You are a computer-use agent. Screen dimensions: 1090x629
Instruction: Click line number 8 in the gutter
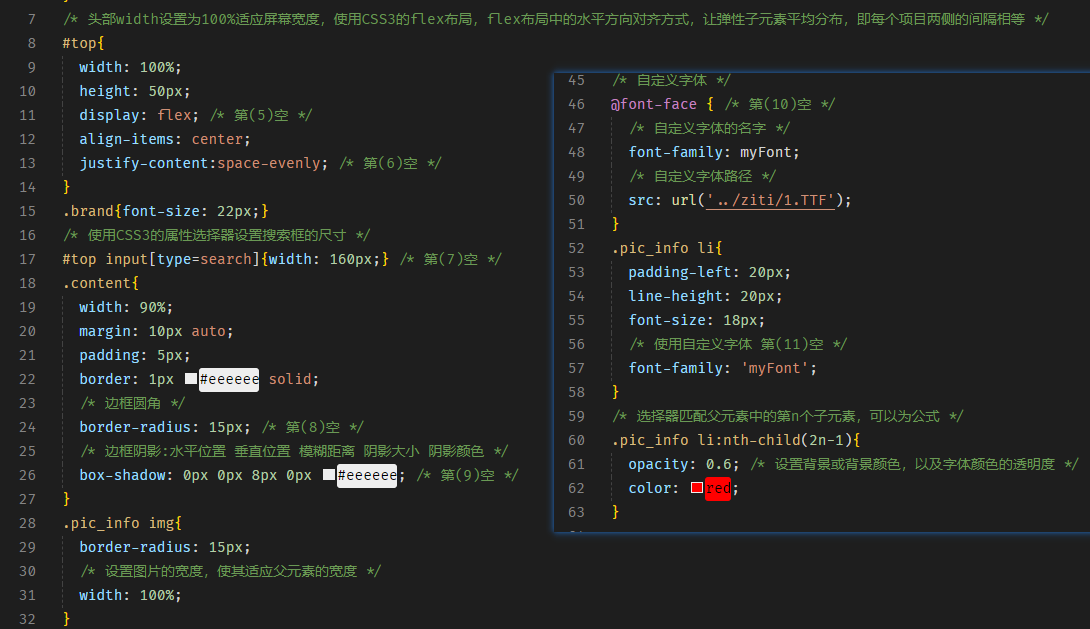pos(32,43)
